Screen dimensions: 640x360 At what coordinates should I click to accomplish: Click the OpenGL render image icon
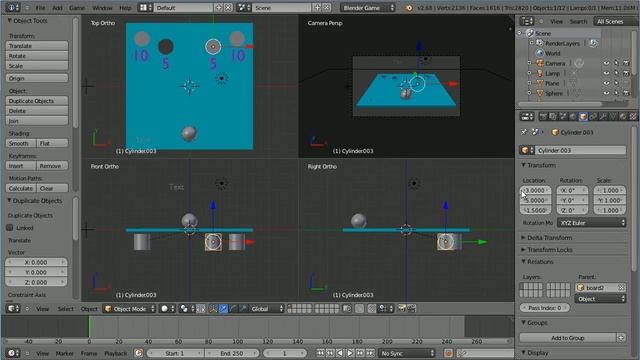[x=402, y=309]
